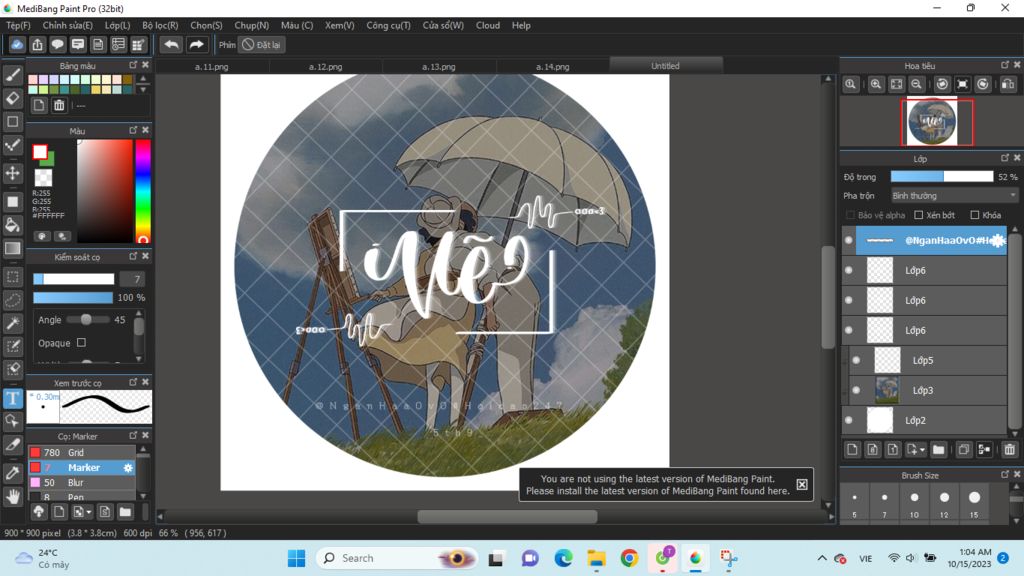
Task: Delete the selected layer with trash icon
Action: click(1009, 449)
